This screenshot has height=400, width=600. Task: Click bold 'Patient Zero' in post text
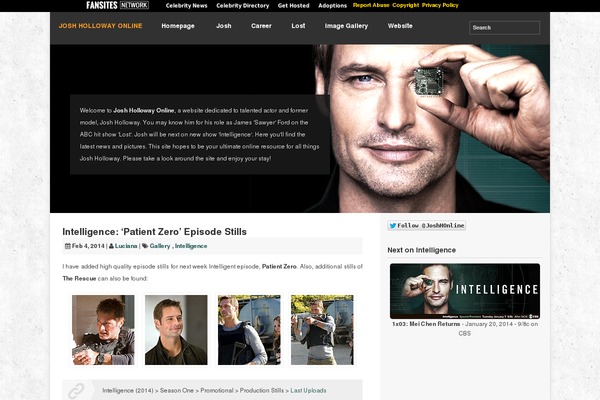(x=279, y=266)
